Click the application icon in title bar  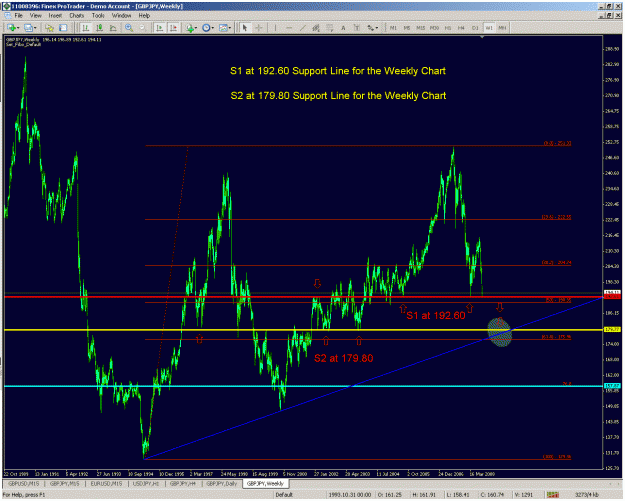(x=6, y=6)
